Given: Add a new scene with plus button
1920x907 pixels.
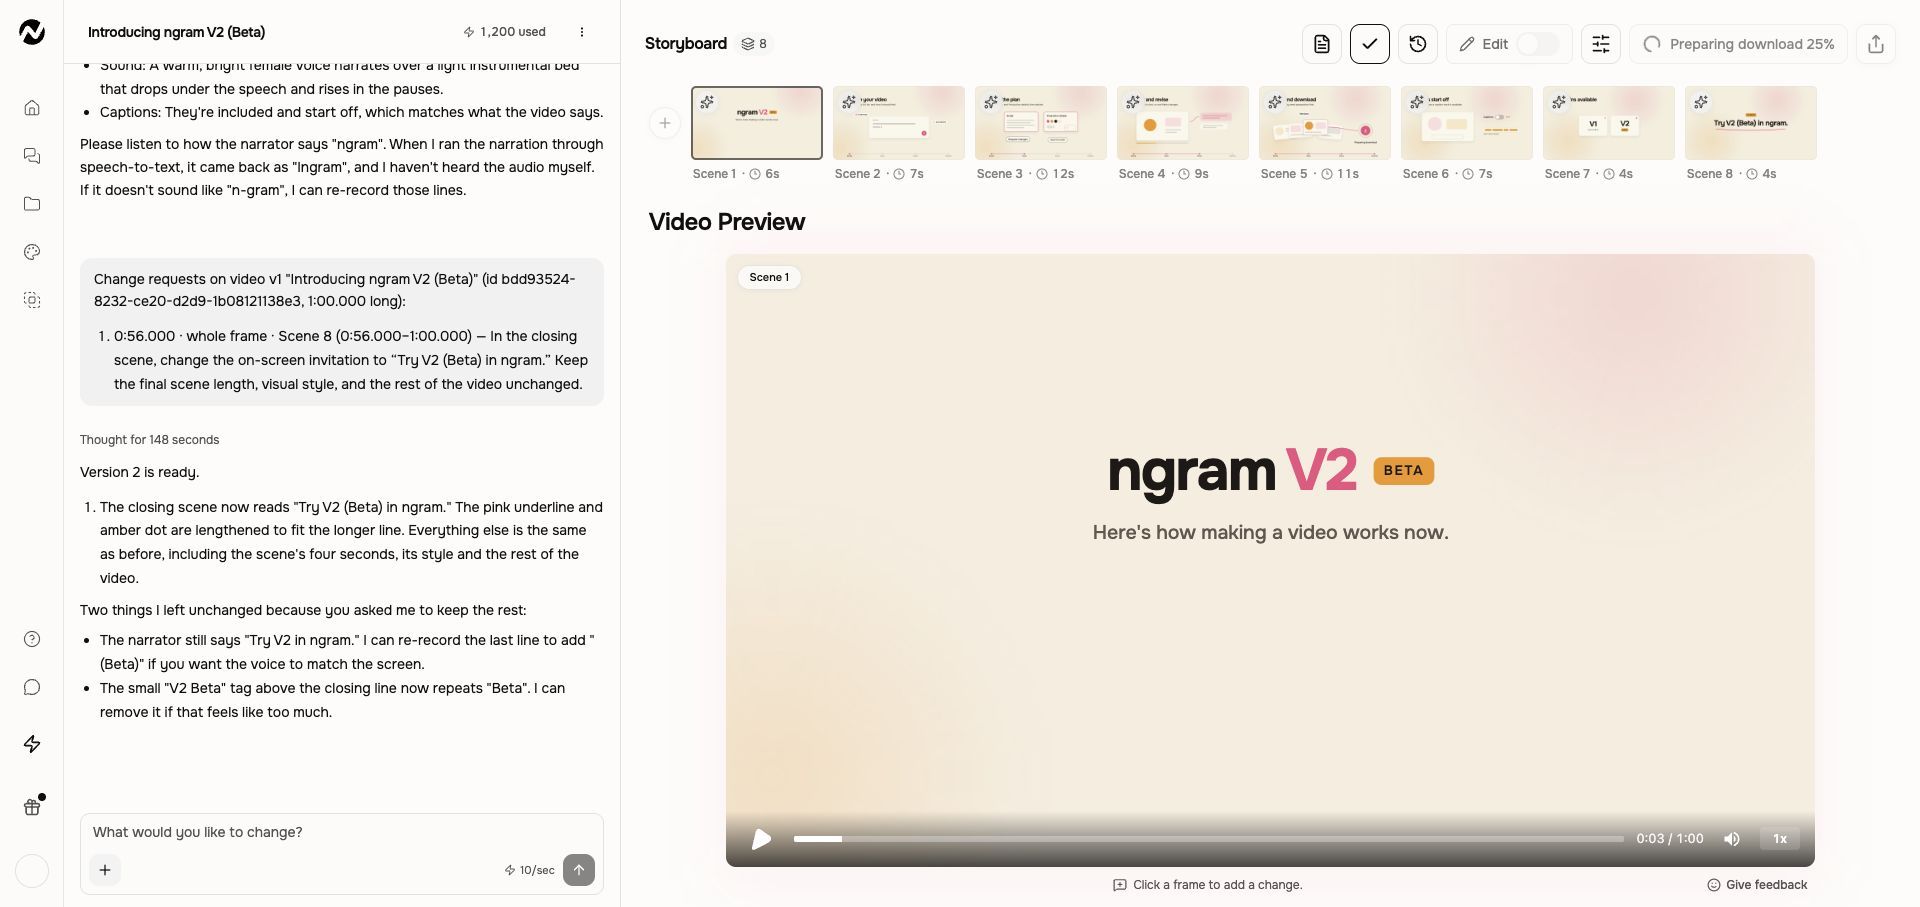Looking at the screenshot, I should (x=665, y=123).
